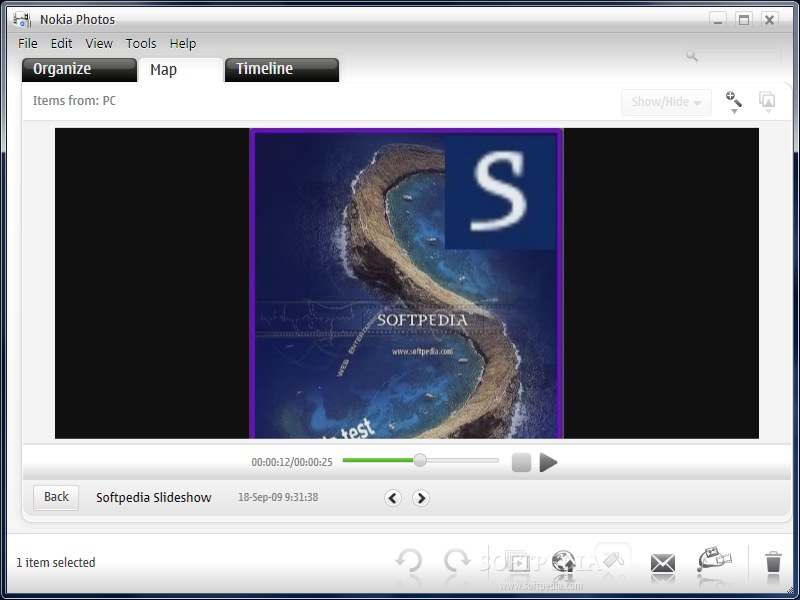The height and width of the screenshot is (600, 800).
Task: Click the 1 item selected status
Action: click(x=56, y=562)
